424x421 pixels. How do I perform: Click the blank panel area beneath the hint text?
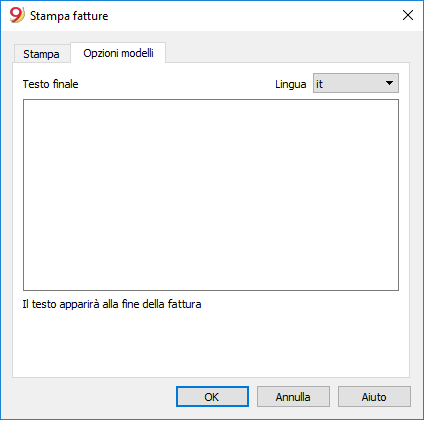pyautogui.click(x=211, y=343)
